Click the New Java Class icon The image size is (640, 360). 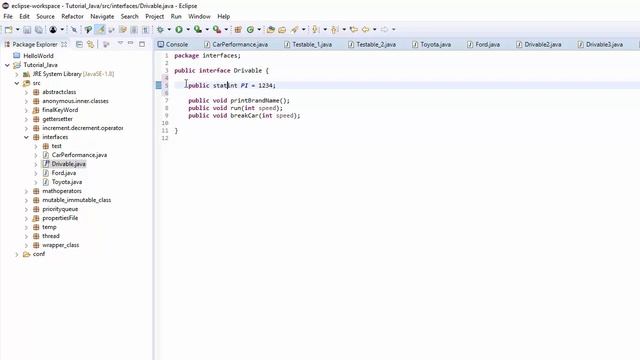250,29
